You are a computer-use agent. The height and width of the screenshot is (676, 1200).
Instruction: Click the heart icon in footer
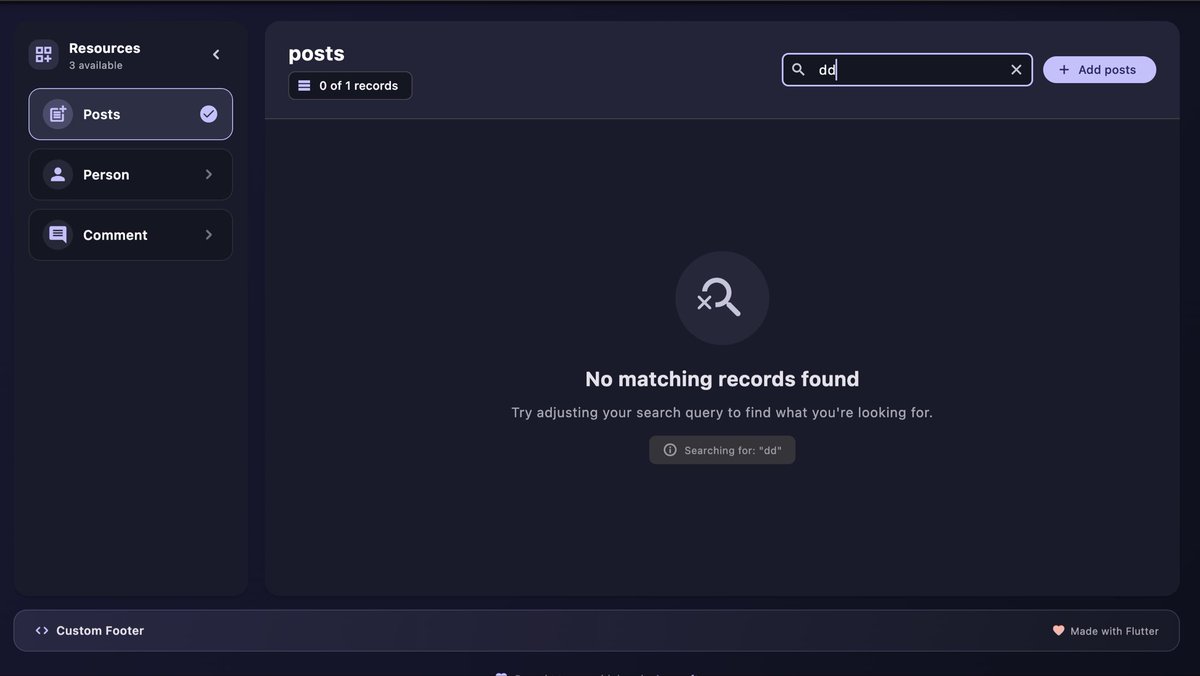pyautogui.click(x=1058, y=631)
